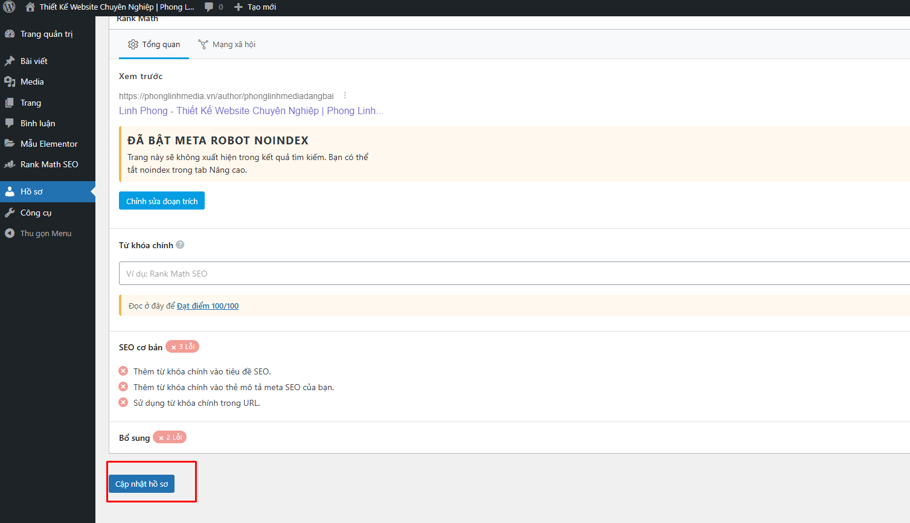Click the 2 Lỗi error badge
This screenshot has width=910, height=523.
click(x=169, y=437)
